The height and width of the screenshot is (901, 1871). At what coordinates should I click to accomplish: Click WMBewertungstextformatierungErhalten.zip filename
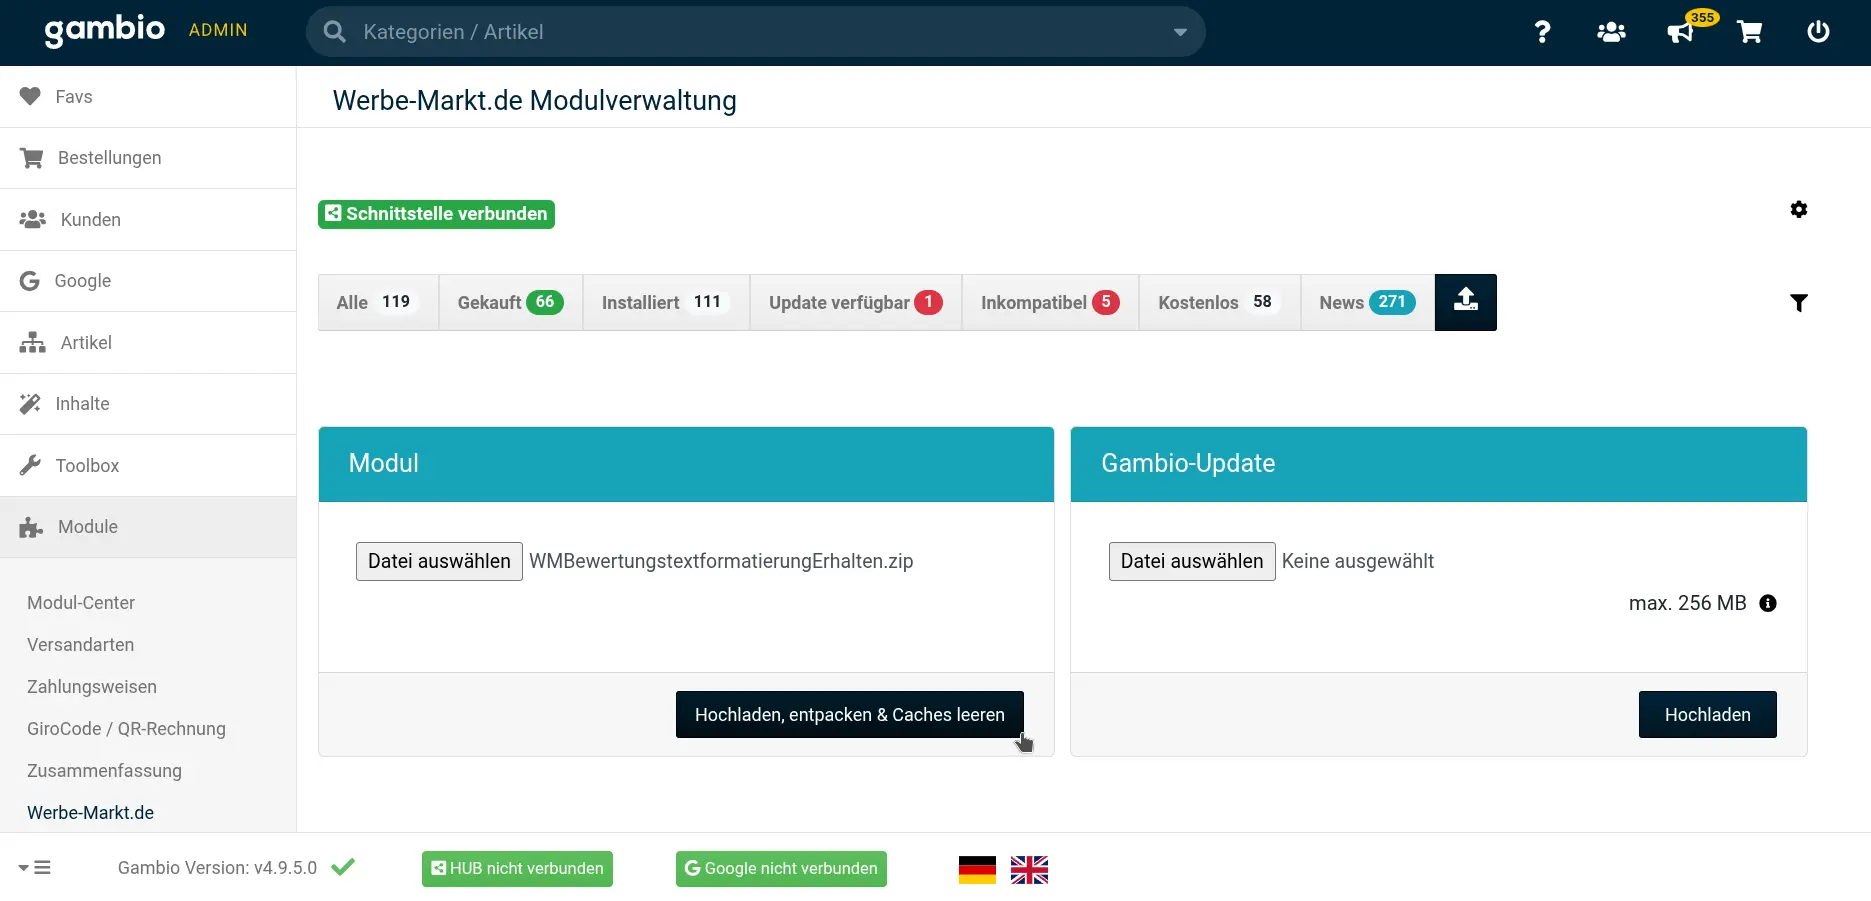tap(721, 561)
